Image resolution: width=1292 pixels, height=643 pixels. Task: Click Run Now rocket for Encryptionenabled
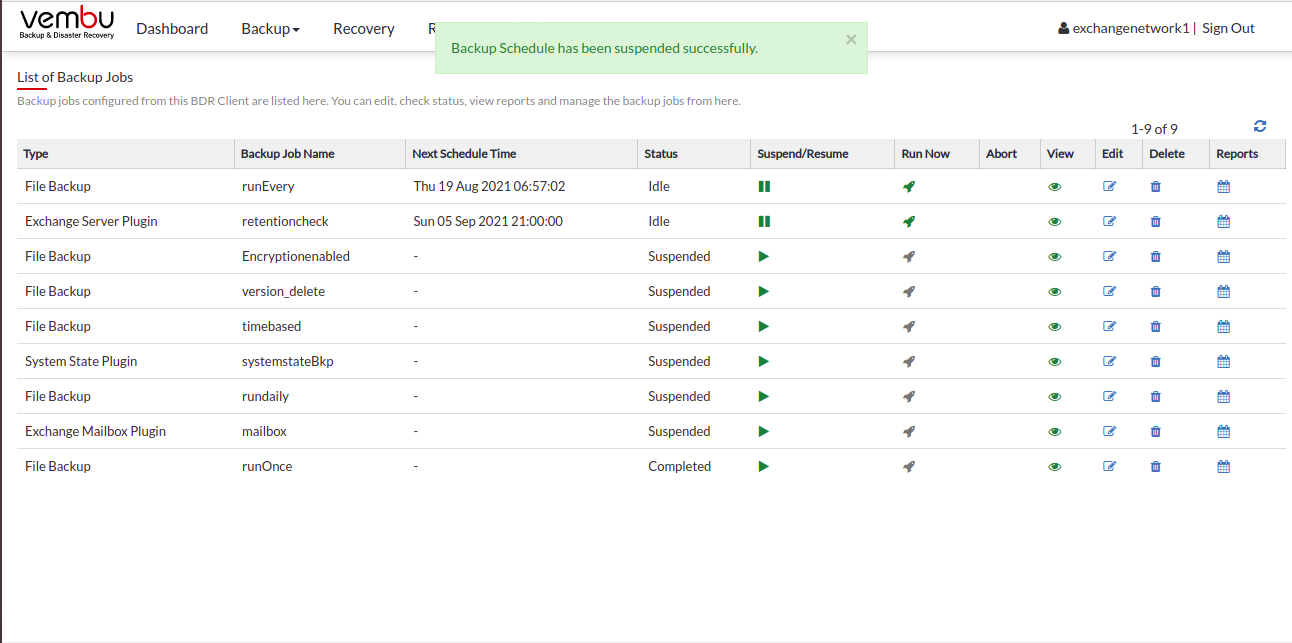pos(909,256)
